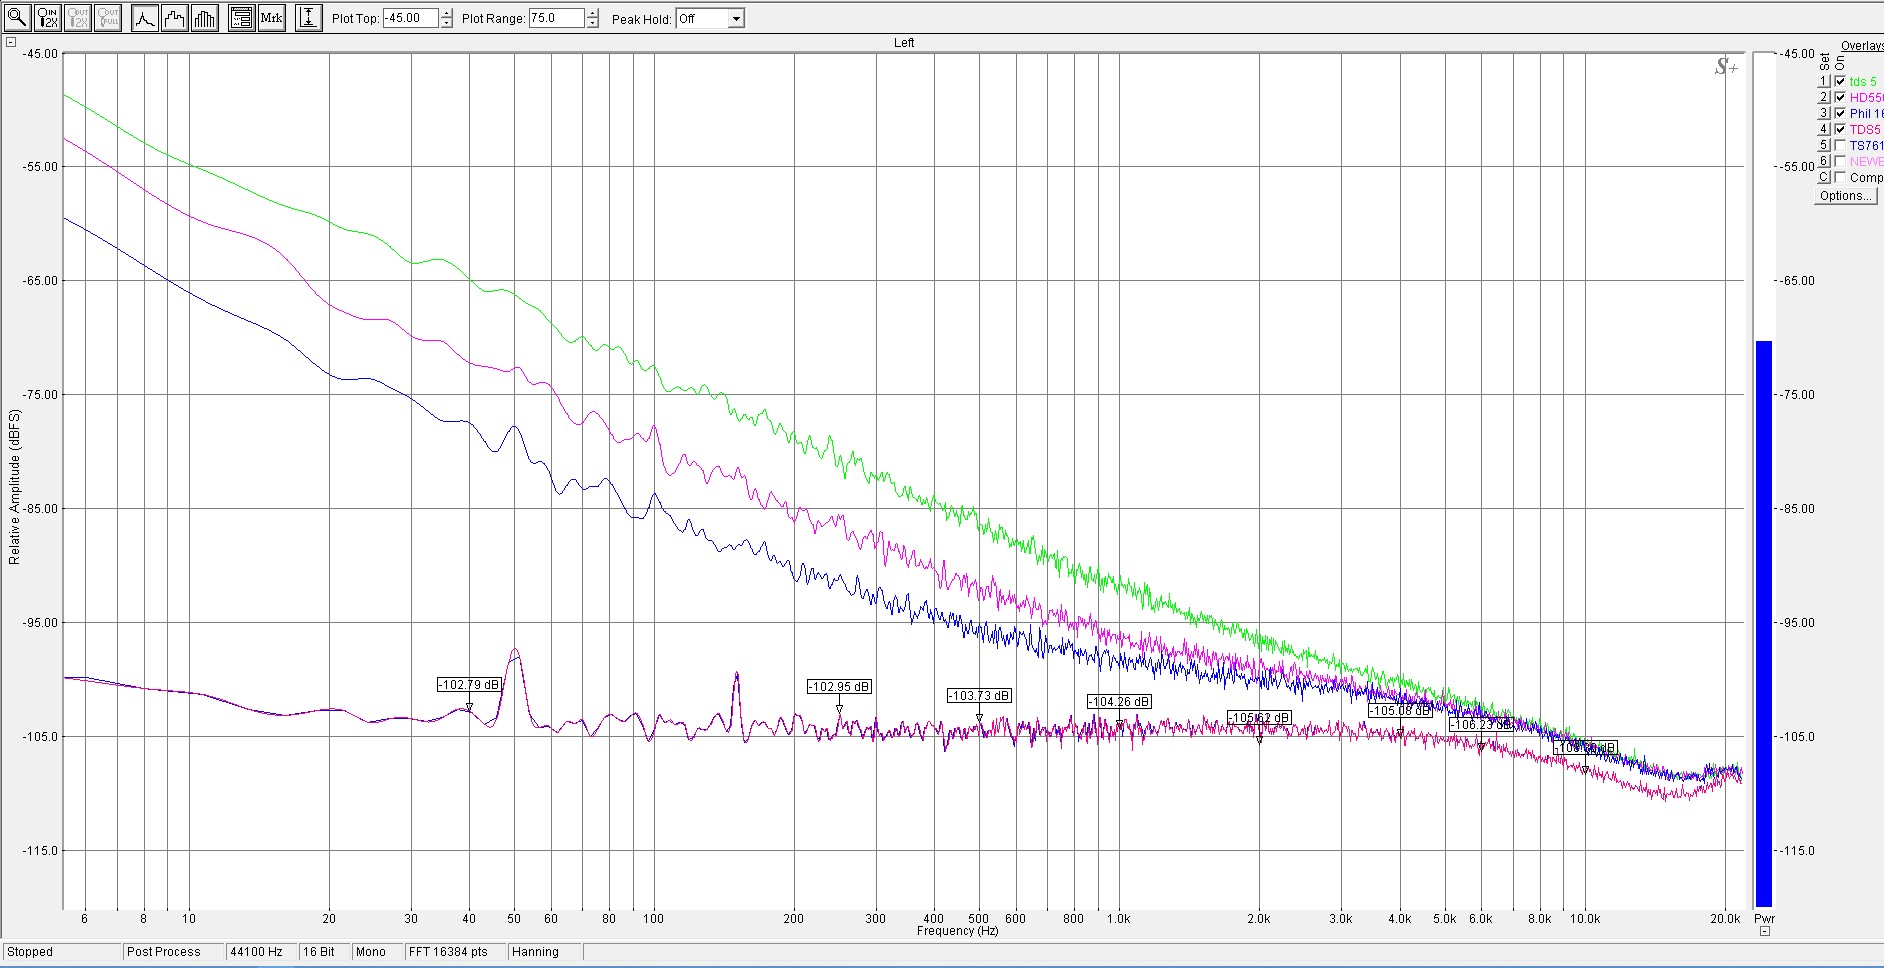Open the Peak Hold dropdown
The width and height of the screenshot is (1884, 968).
(736, 18)
